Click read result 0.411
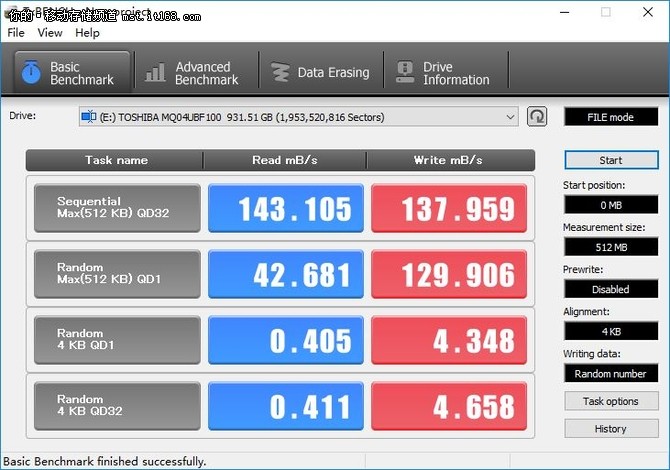This screenshot has height=470, width=670. [286, 406]
